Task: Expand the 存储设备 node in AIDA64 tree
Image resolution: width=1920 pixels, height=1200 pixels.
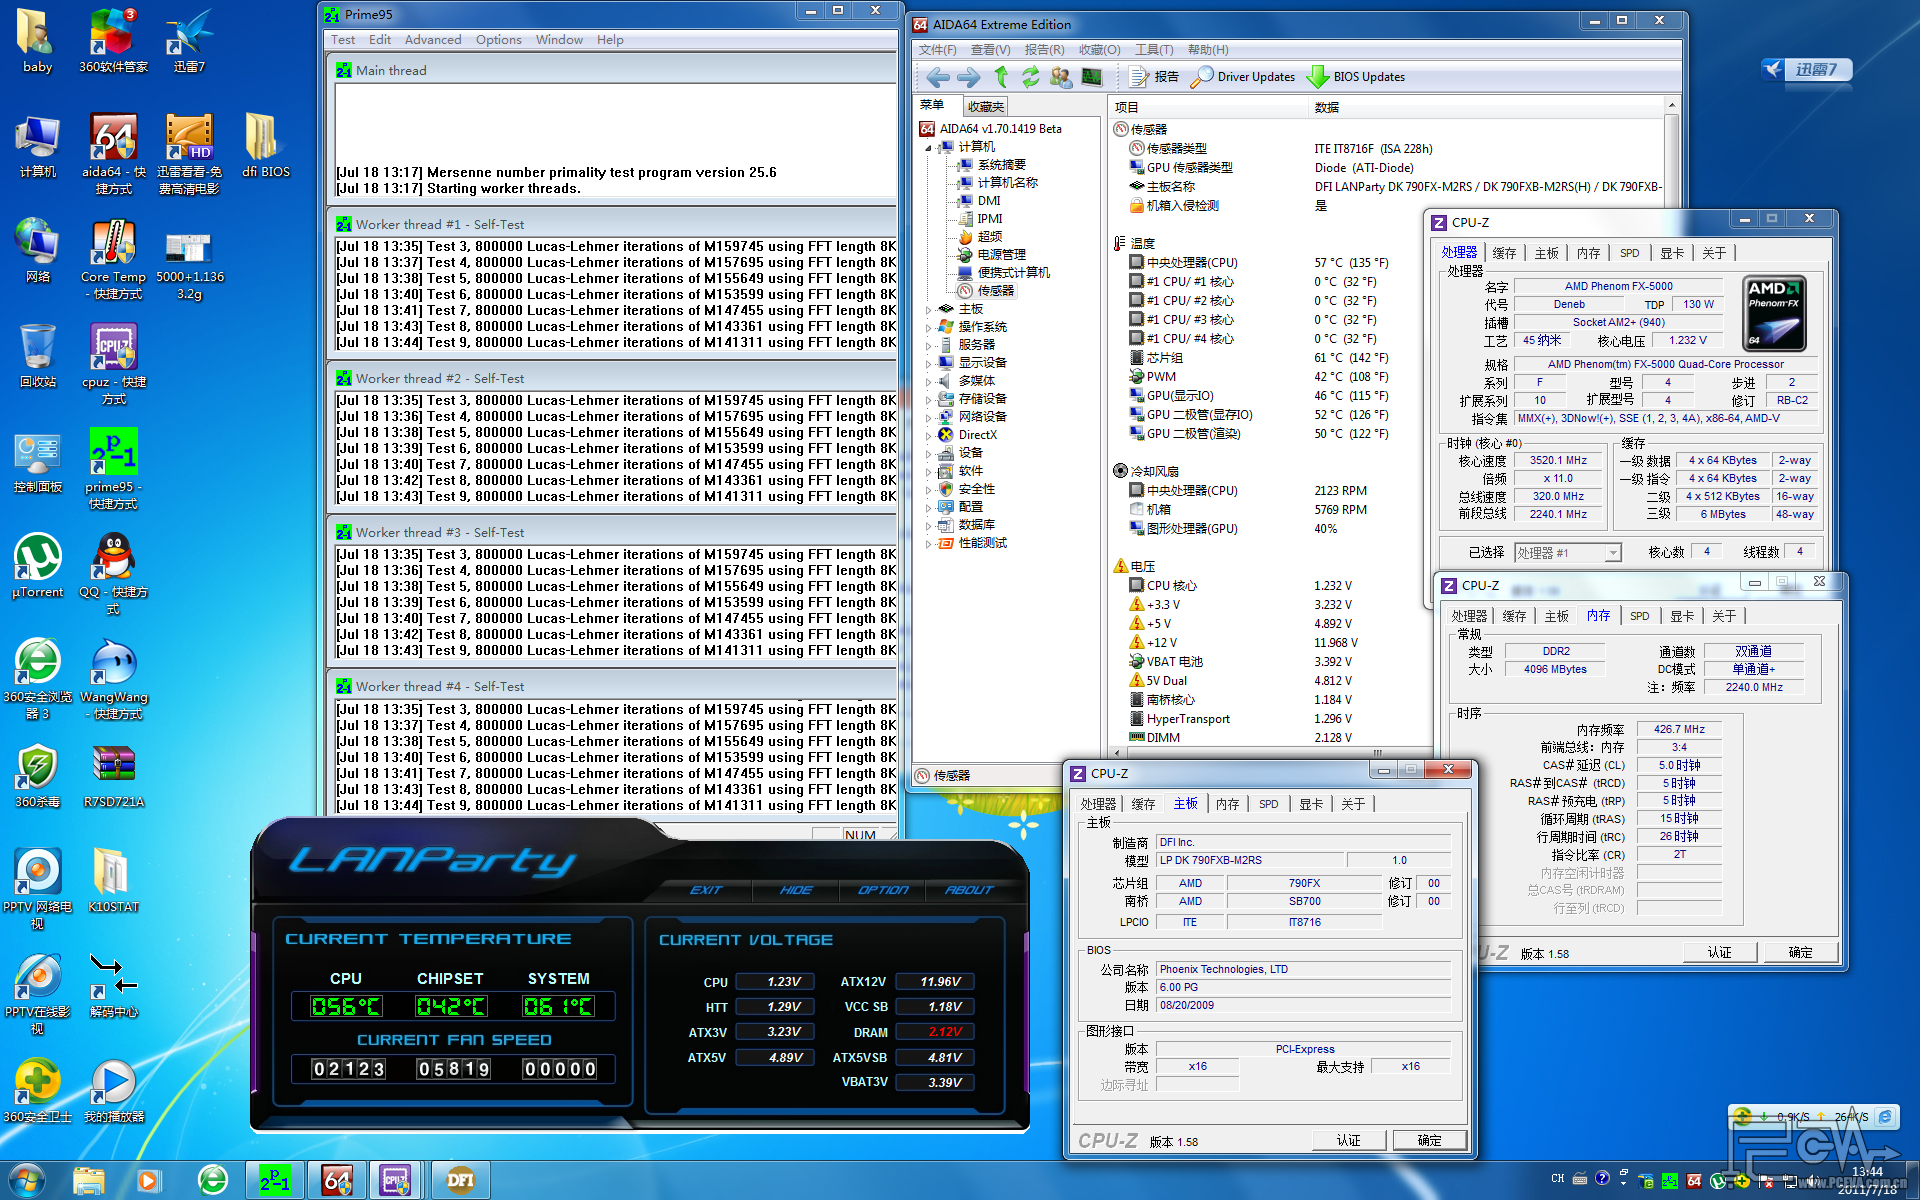Action: pyautogui.click(x=929, y=400)
